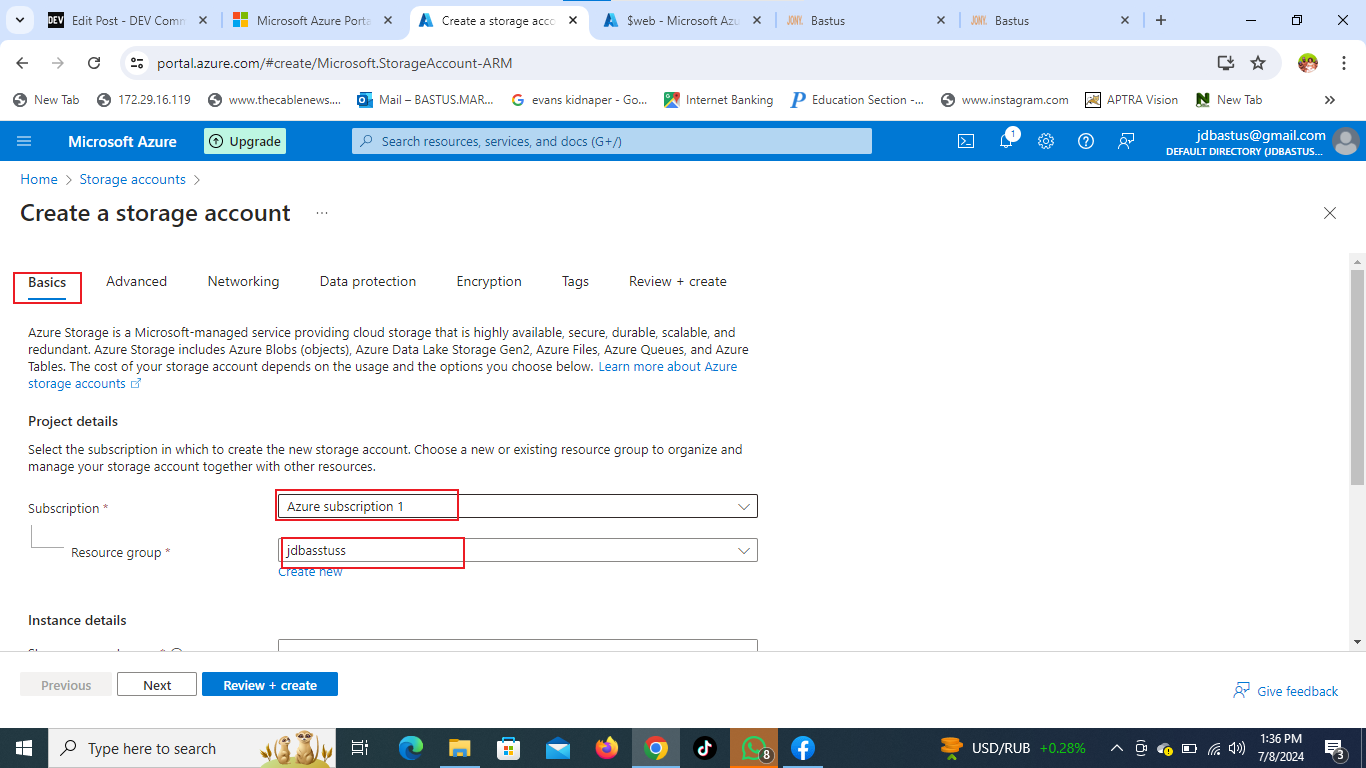The width and height of the screenshot is (1366, 768).
Task: Open the Windows notification center
Action: tap(1335, 748)
